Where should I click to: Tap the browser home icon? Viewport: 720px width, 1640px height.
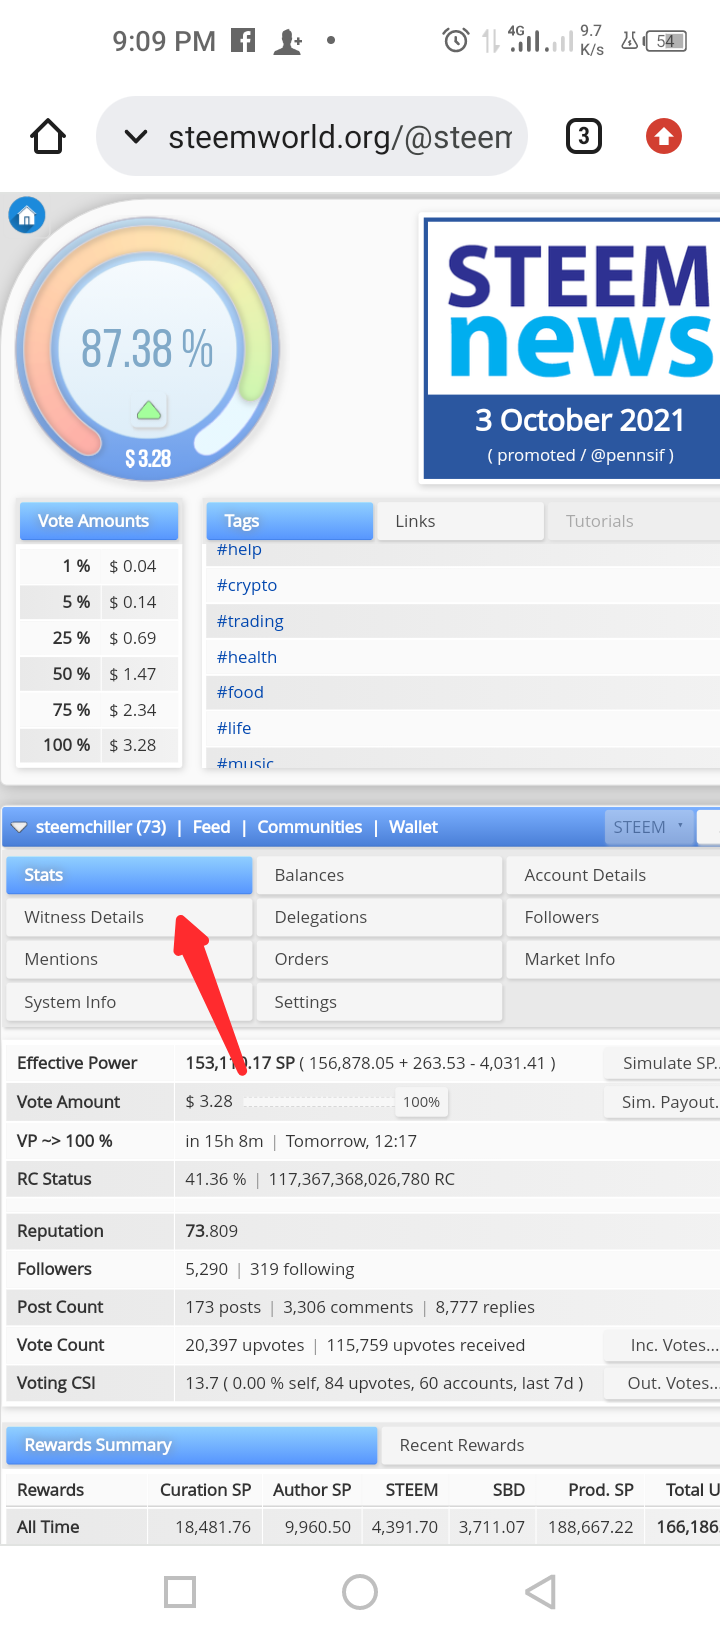[48, 136]
